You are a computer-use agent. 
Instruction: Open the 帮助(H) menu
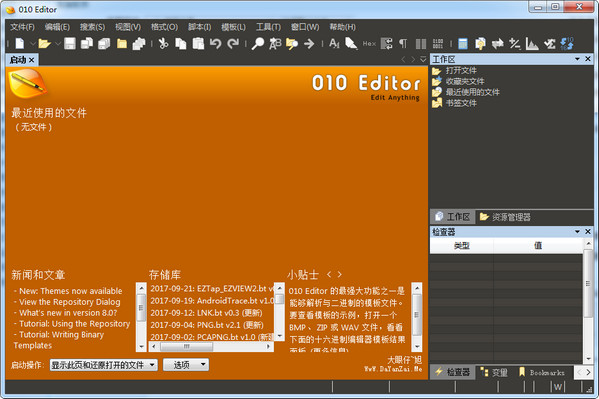tap(343, 27)
